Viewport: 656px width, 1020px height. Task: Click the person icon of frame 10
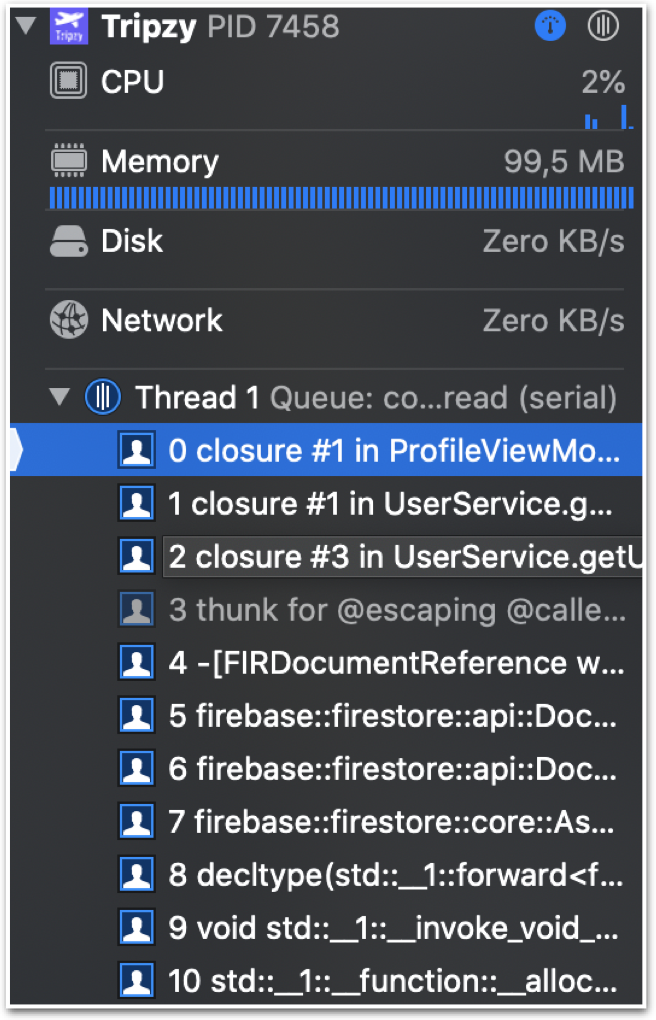137,980
